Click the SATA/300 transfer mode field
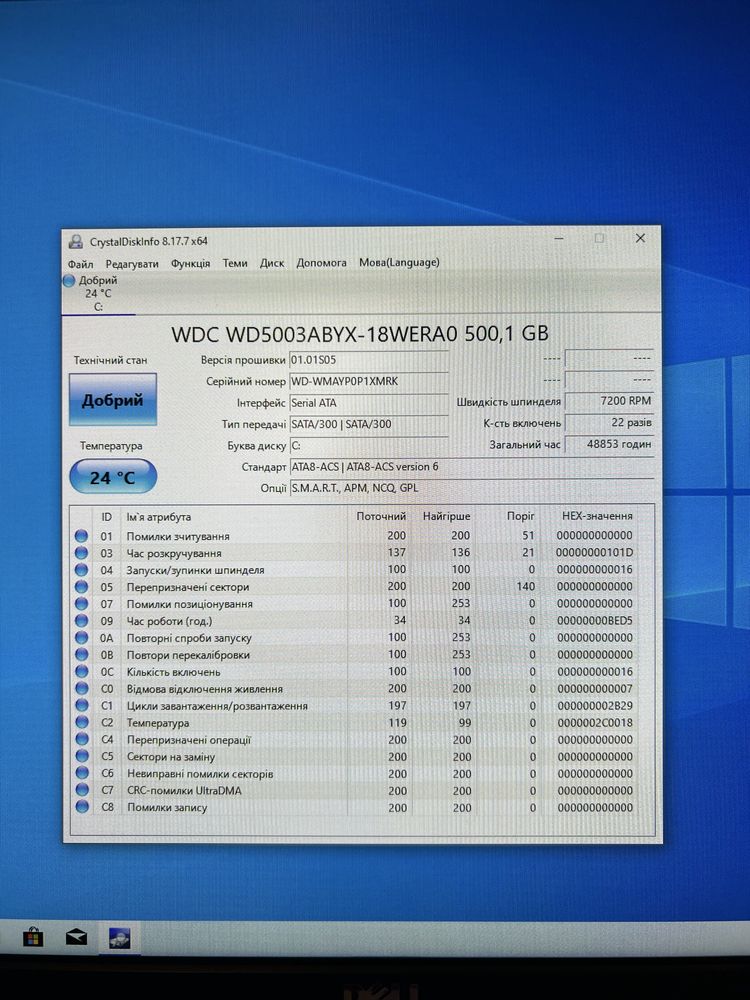Image resolution: width=750 pixels, height=1000 pixels. 369,424
